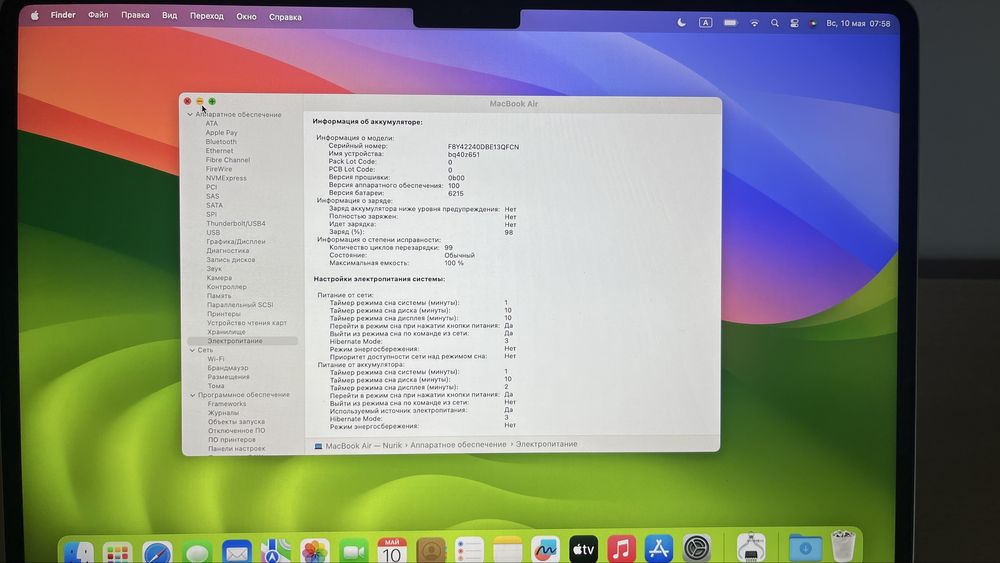The width and height of the screenshot is (1000, 563).
Task: Click MacBook Air — Nurik in path bar
Action: (x=364, y=446)
